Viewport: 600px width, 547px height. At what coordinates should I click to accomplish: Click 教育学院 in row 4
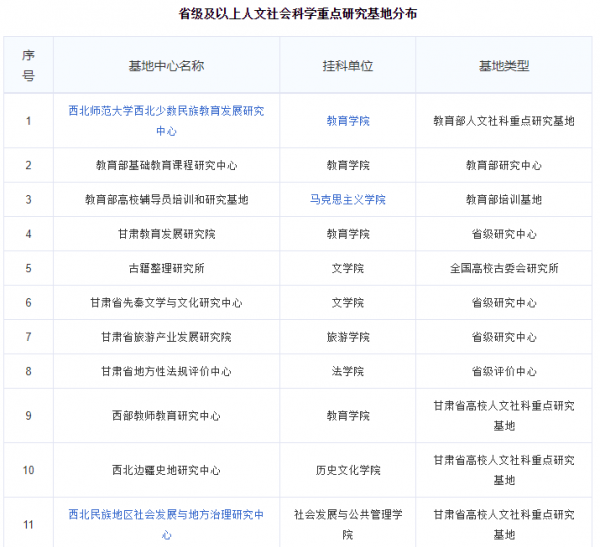(x=348, y=234)
